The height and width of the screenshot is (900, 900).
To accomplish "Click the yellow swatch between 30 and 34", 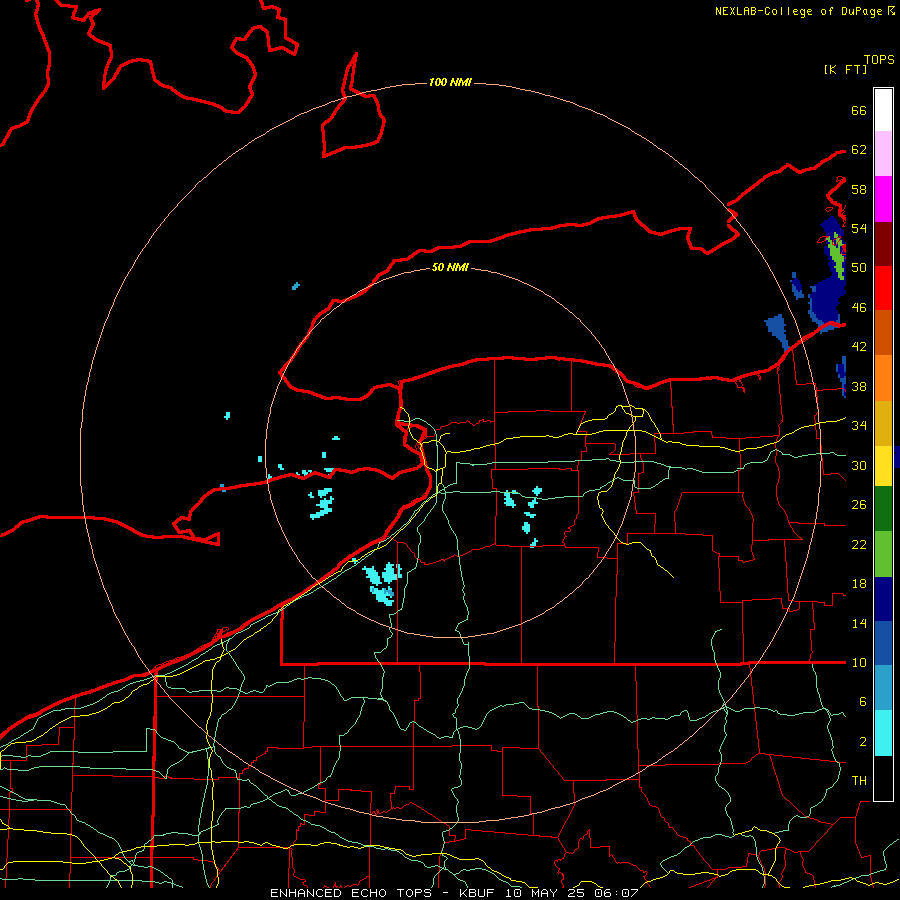I will pos(883,466).
